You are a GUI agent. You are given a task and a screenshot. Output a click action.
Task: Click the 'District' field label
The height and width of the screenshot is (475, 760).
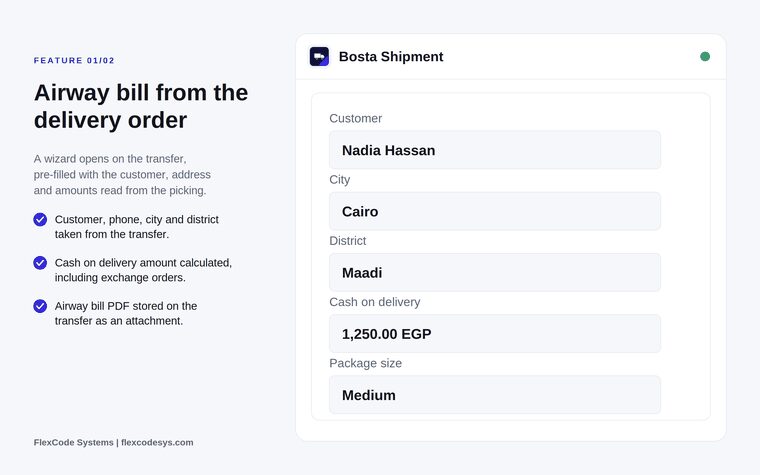[x=348, y=241]
